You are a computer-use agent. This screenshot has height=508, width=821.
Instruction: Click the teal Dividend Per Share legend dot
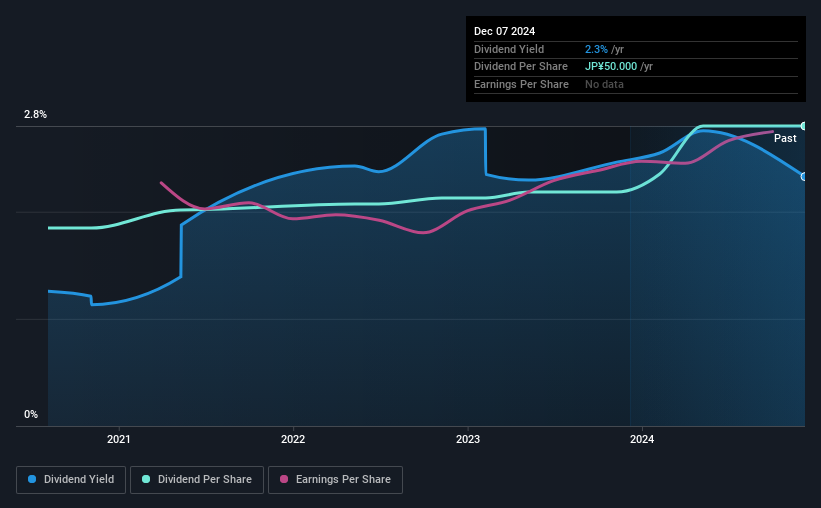pyautogui.click(x=146, y=479)
